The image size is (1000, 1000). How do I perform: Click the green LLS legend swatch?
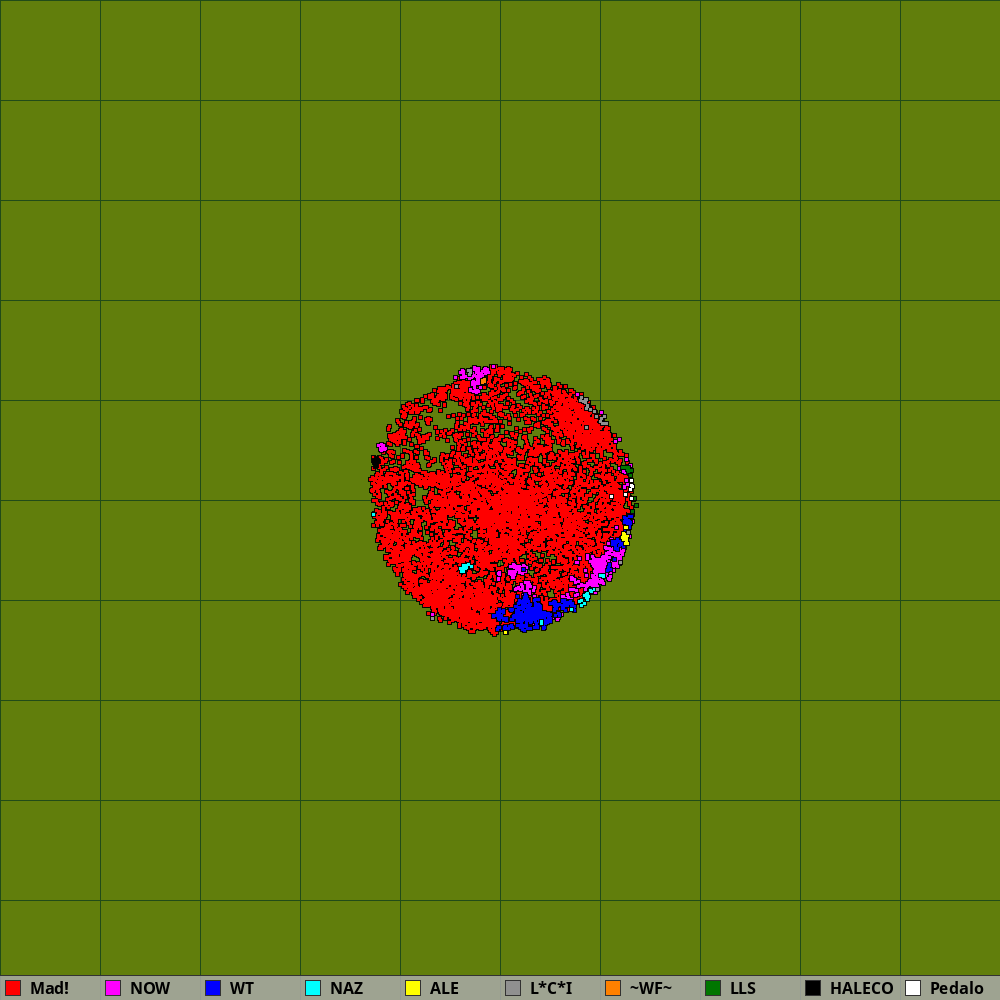713,988
